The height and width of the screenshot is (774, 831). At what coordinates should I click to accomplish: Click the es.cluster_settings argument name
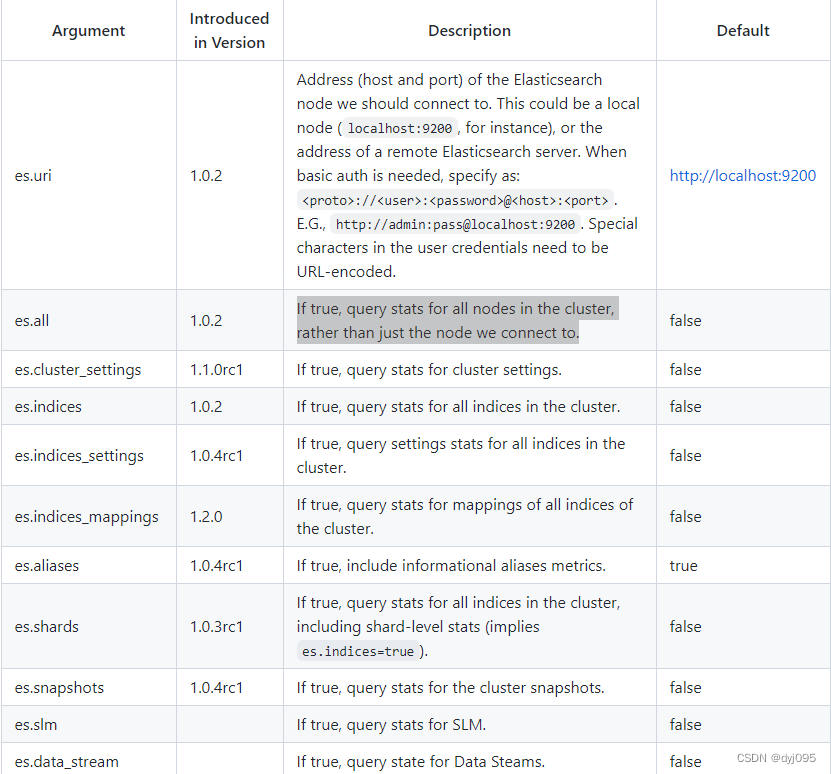78,369
